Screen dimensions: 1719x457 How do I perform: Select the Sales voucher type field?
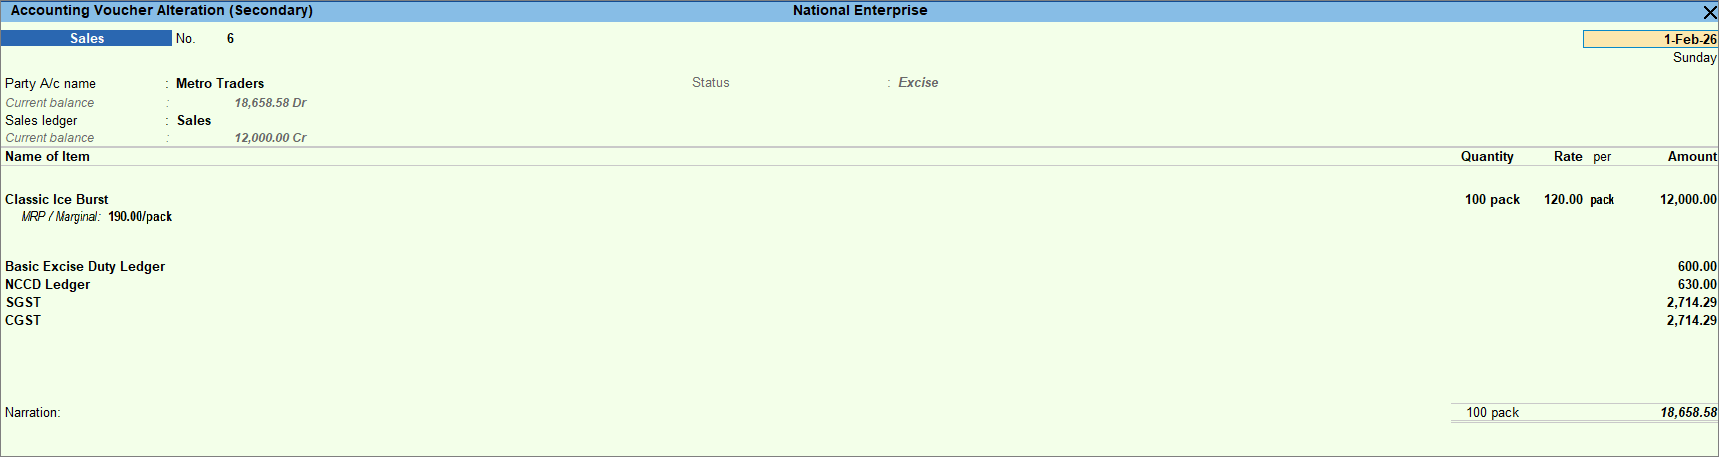tap(87, 38)
